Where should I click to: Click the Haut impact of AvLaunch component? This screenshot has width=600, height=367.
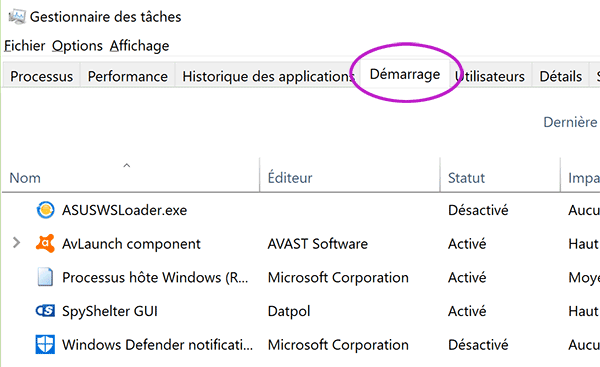583,244
